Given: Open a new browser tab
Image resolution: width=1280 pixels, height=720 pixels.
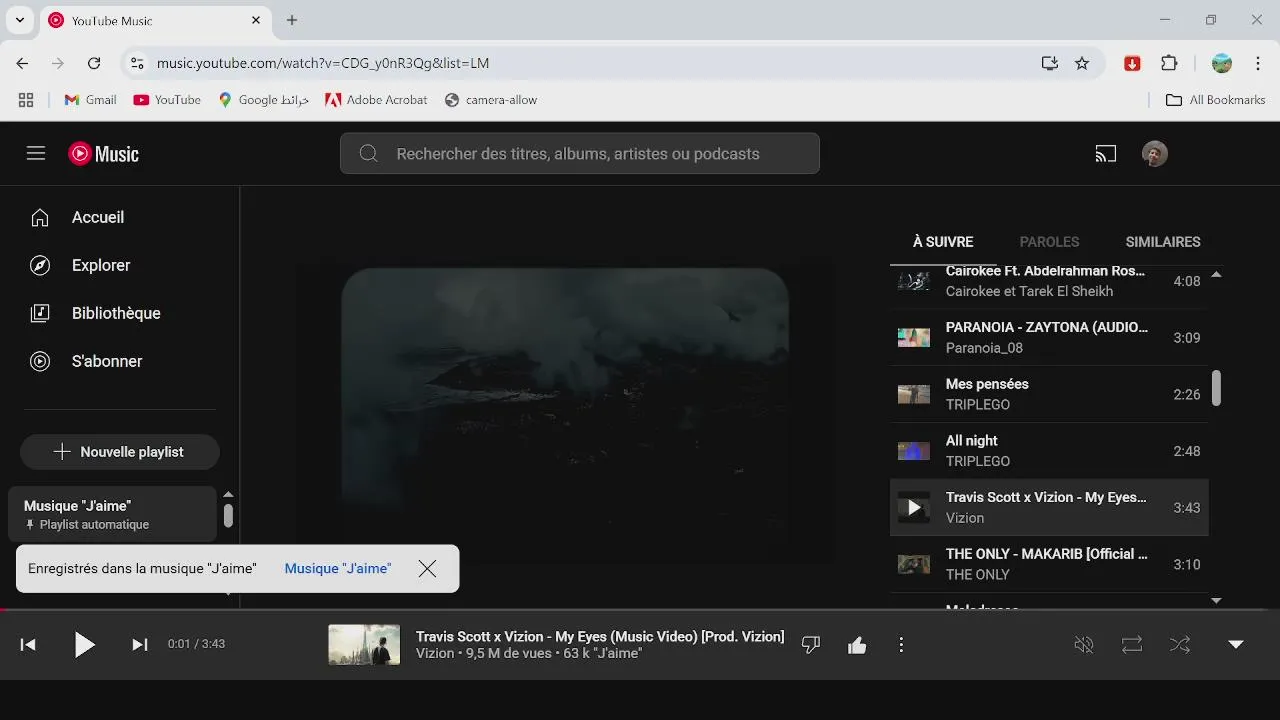Looking at the screenshot, I should (x=292, y=20).
